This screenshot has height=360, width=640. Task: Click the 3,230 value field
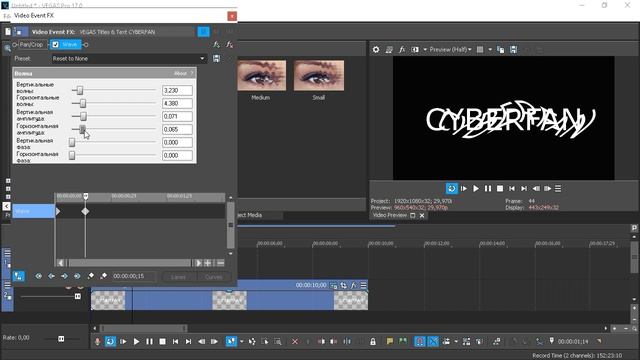[177, 90]
